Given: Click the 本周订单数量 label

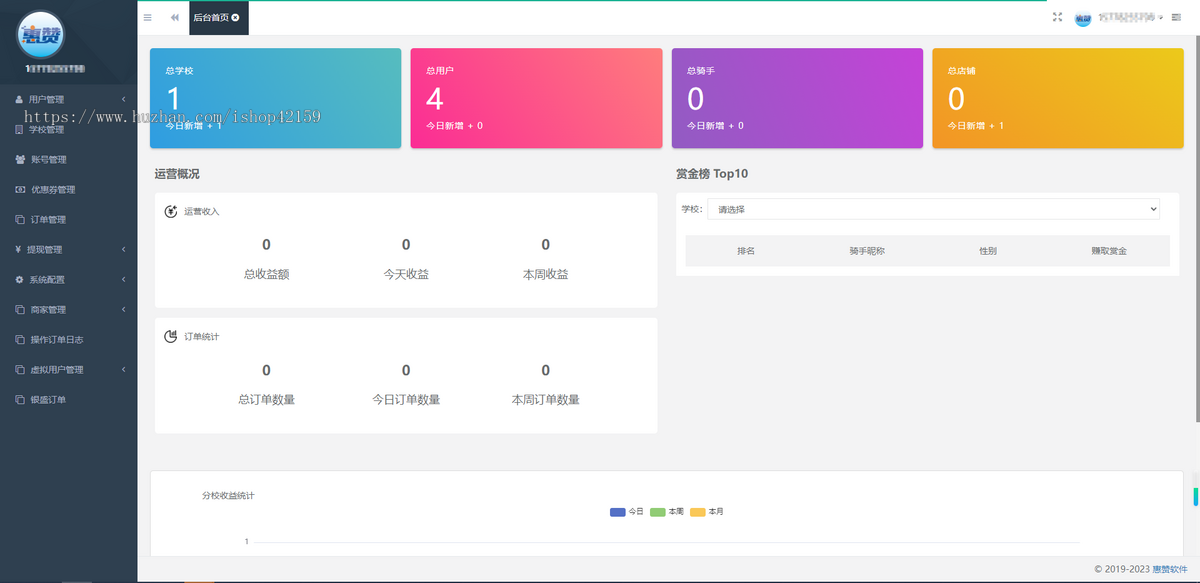Looking at the screenshot, I should pos(546,400).
